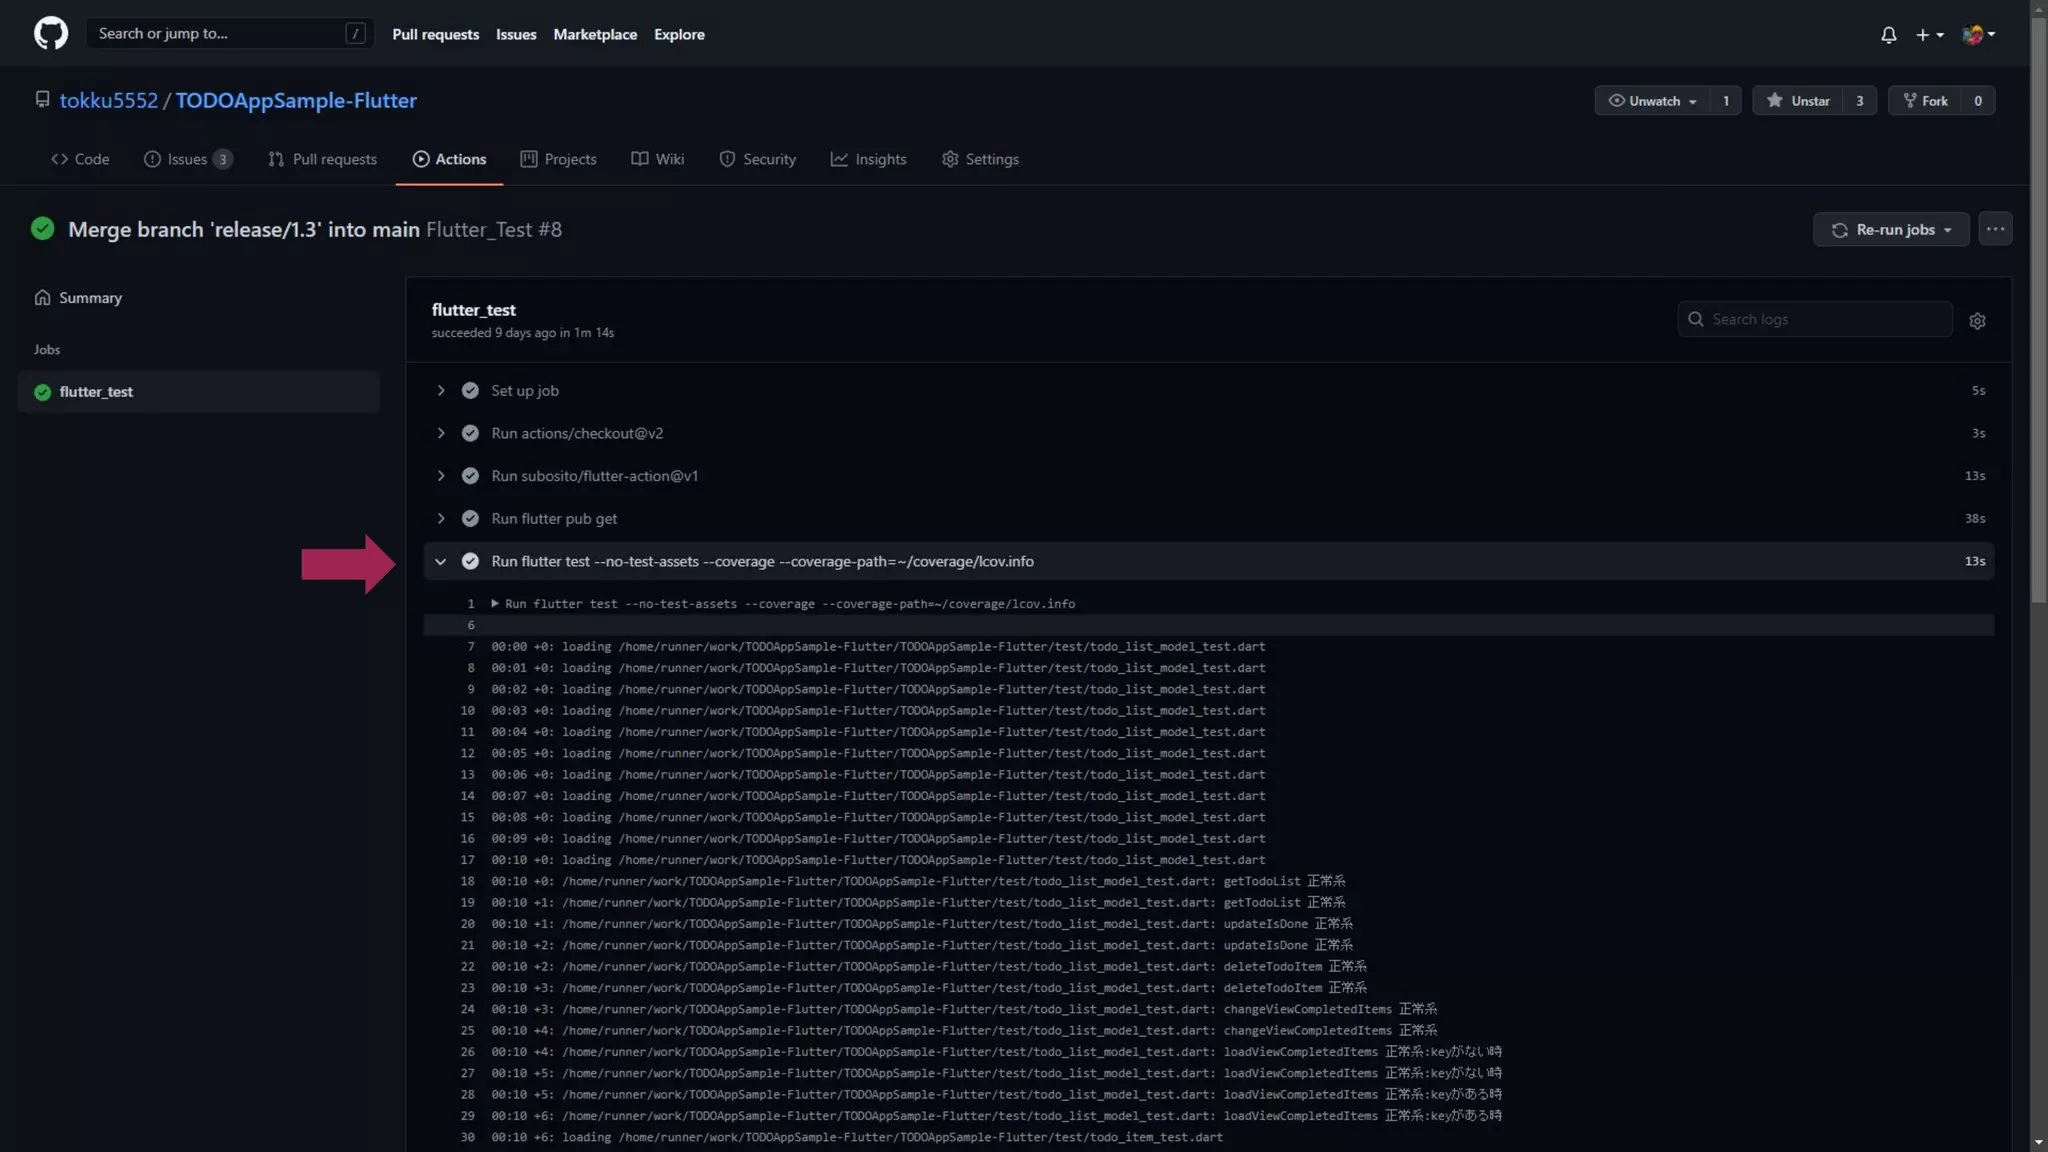Click the GitHub Octocat logo
Image resolution: width=2048 pixels, height=1152 pixels.
pyautogui.click(x=51, y=33)
